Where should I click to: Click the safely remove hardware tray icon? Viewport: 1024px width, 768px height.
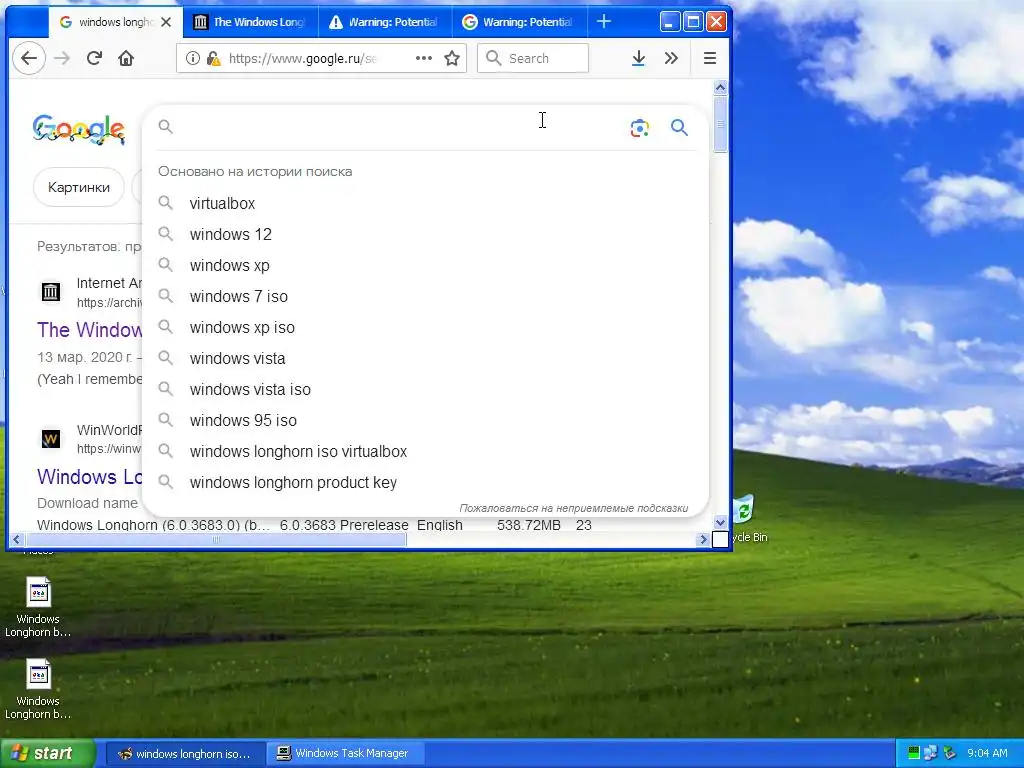(950, 754)
